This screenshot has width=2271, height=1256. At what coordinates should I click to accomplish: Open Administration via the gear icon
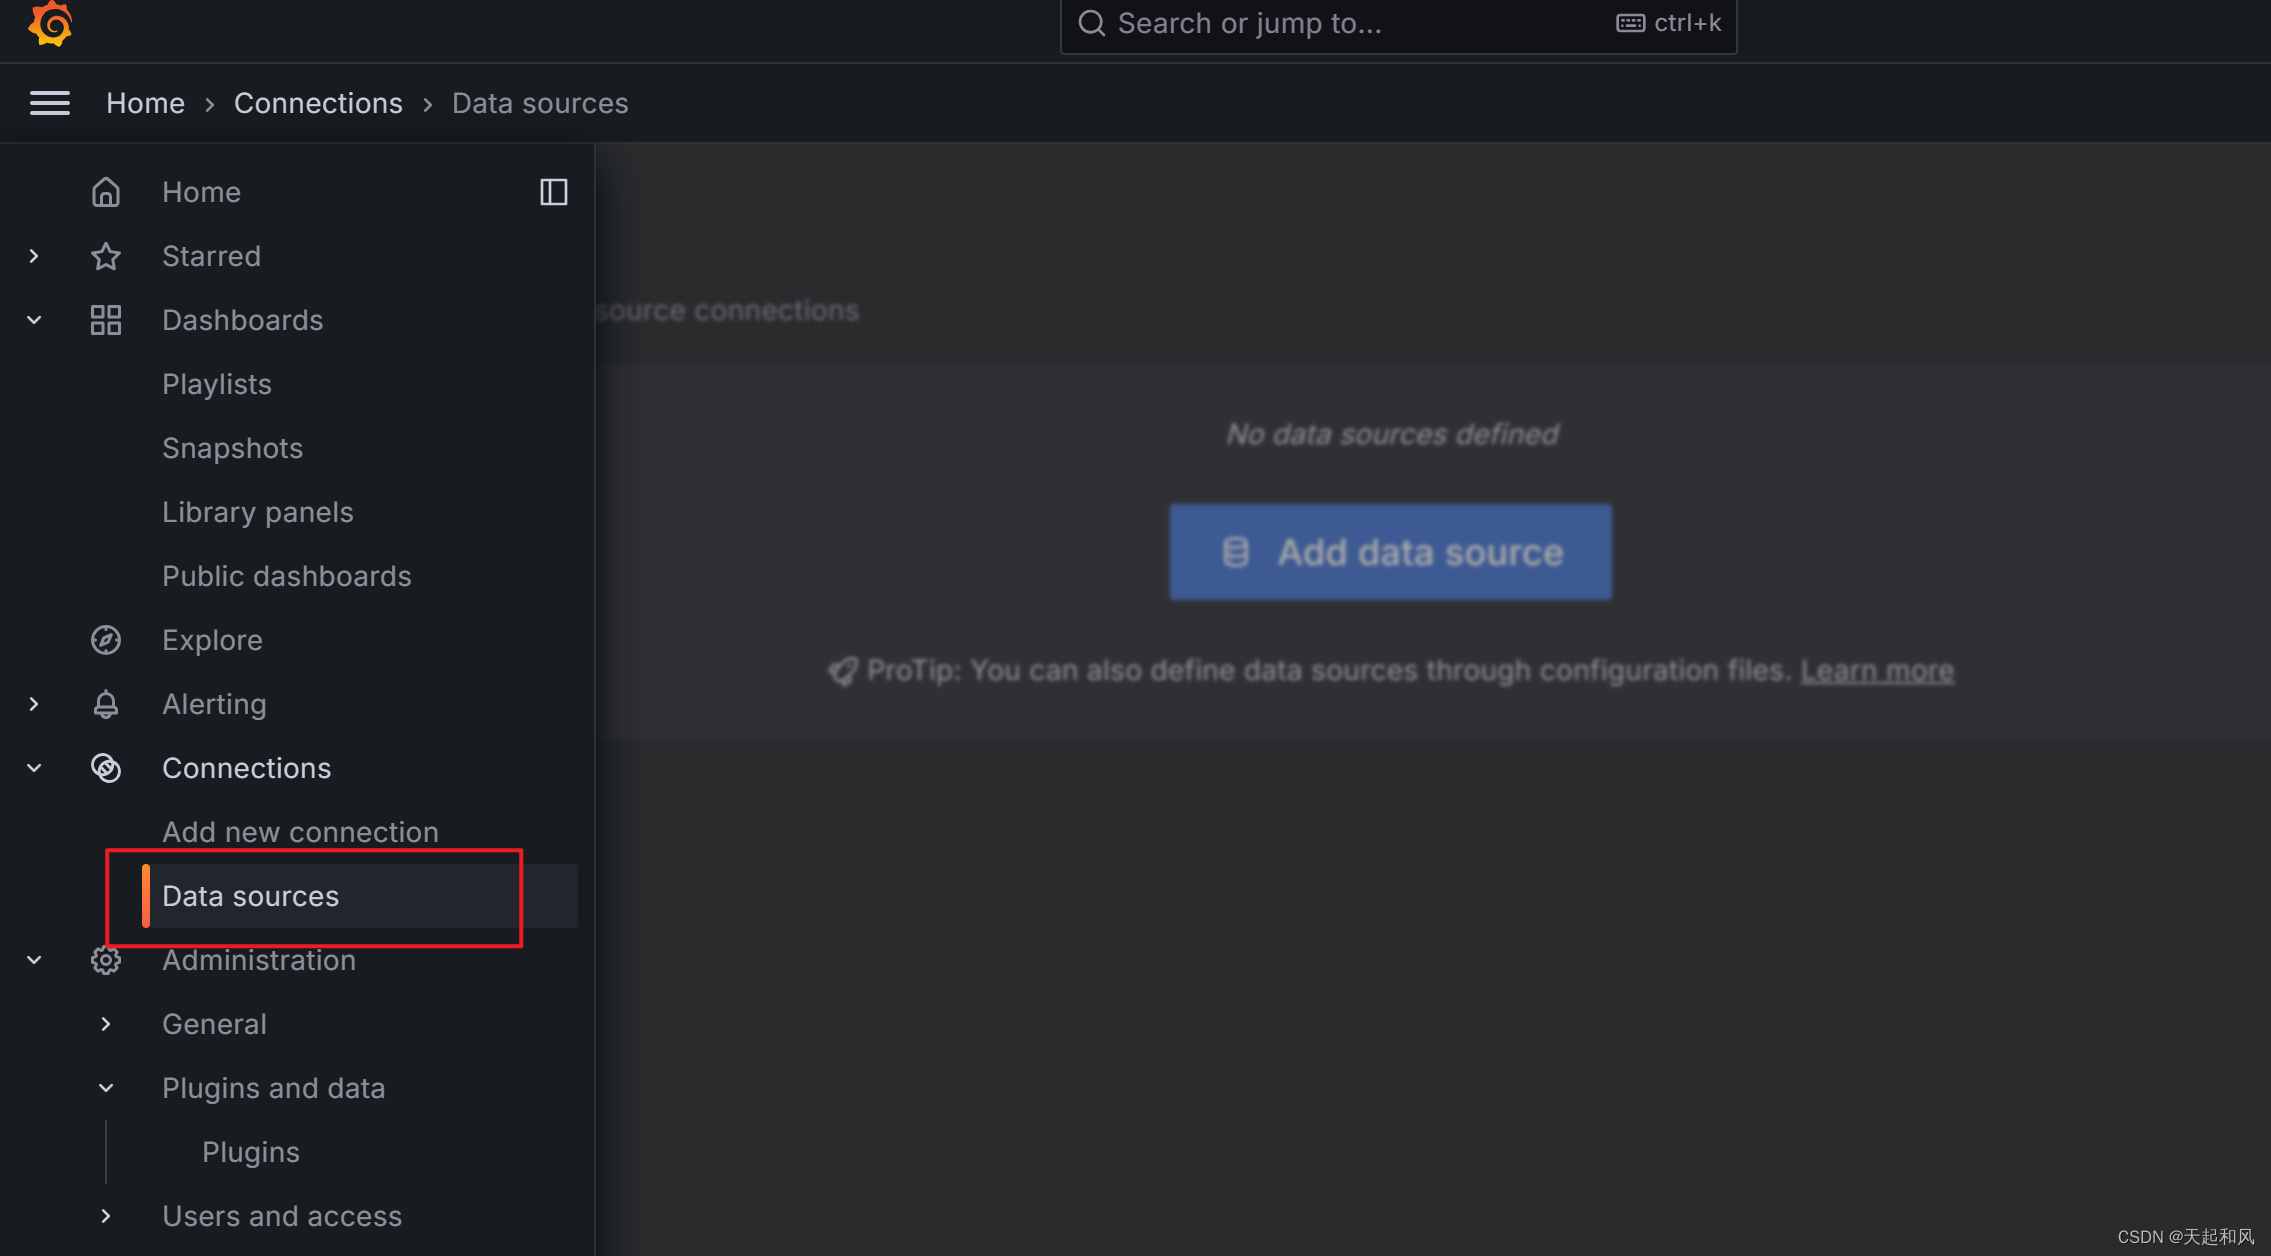click(x=106, y=960)
